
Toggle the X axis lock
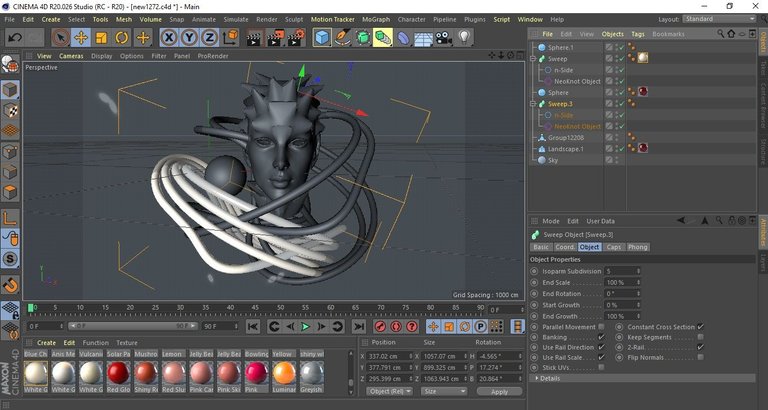click(169, 38)
